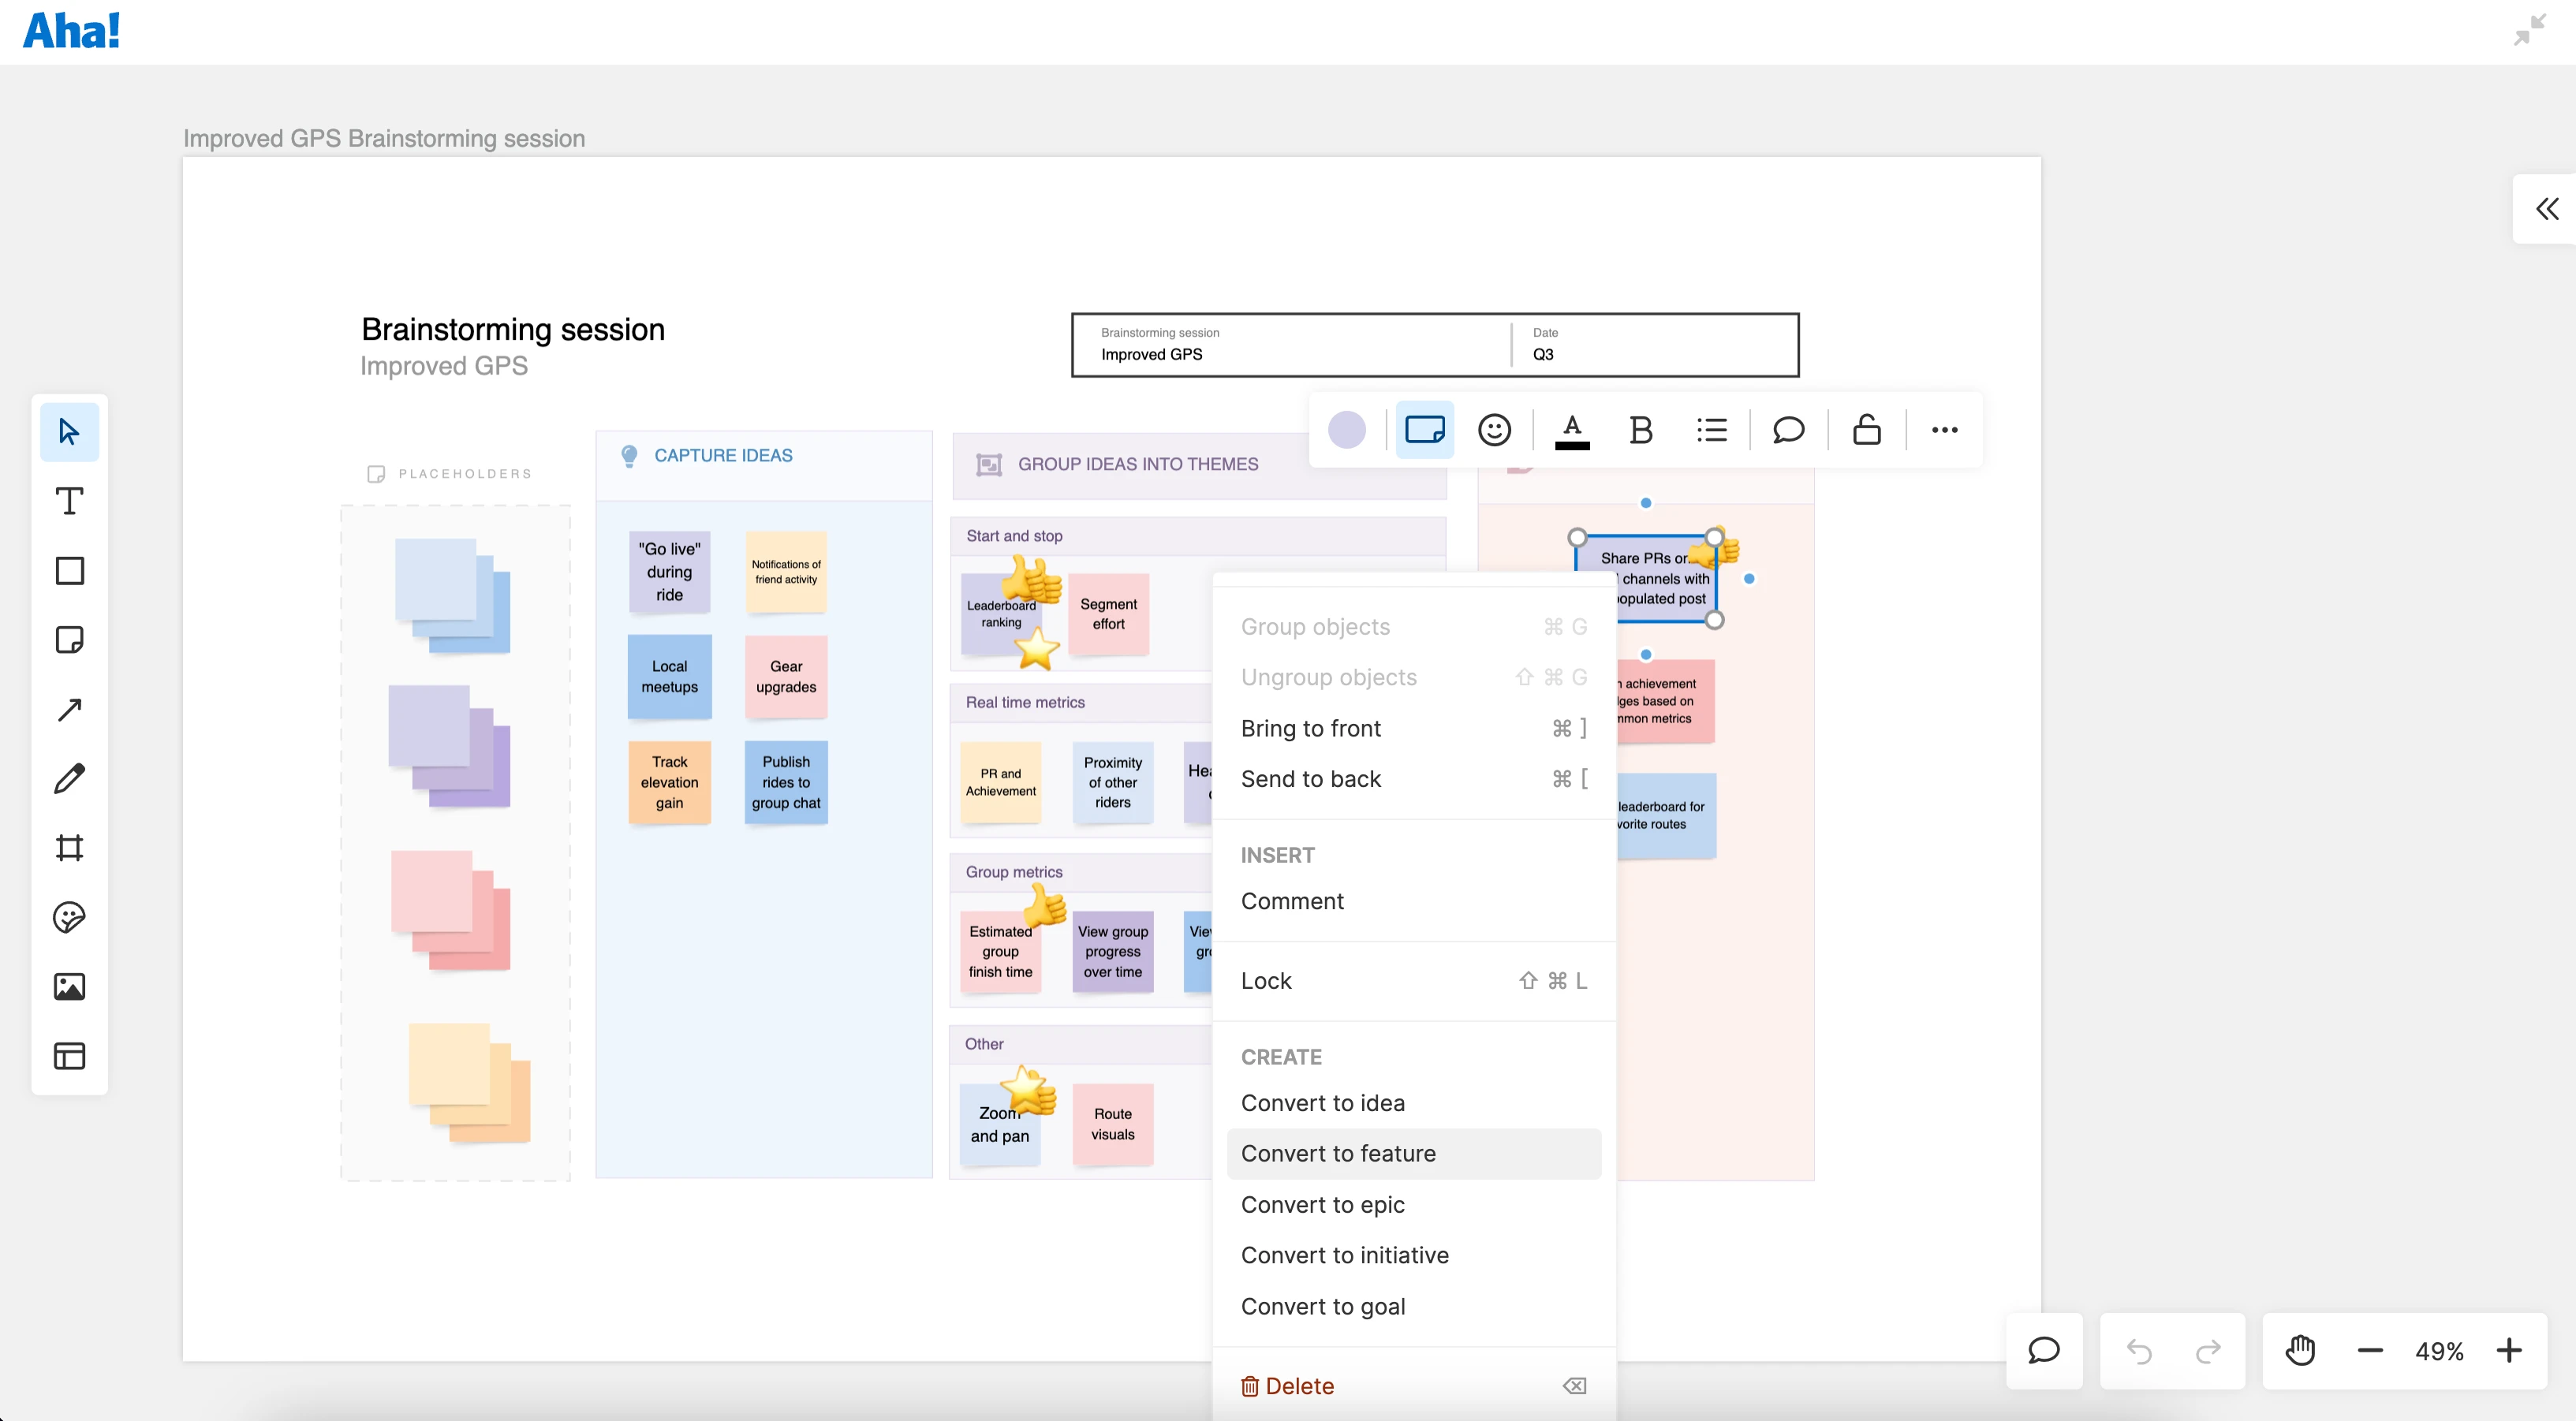Image resolution: width=2576 pixels, height=1421 pixels.
Task: Open the note color swatch picker
Action: click(1348, 430)
